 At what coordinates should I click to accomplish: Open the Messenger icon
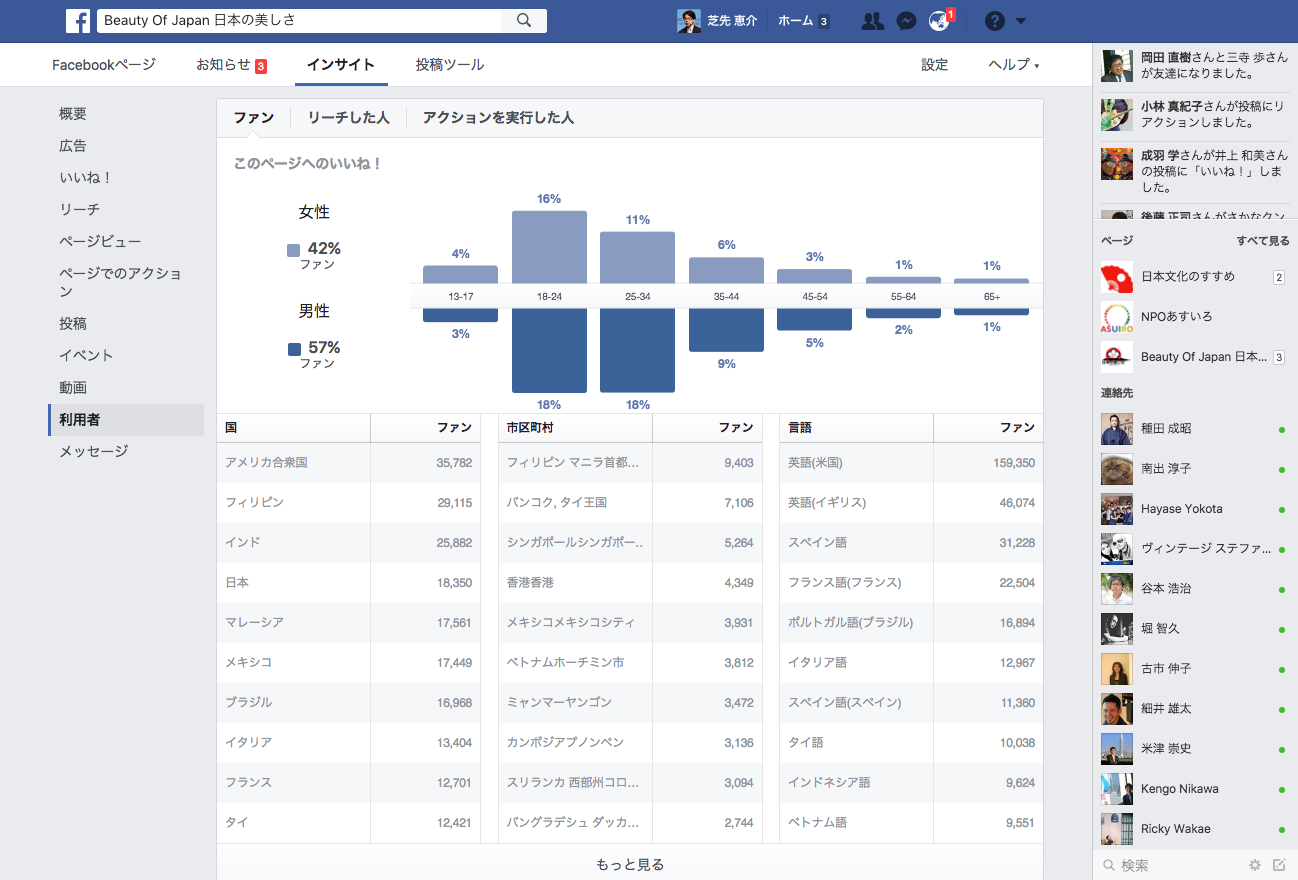(906, 21)
